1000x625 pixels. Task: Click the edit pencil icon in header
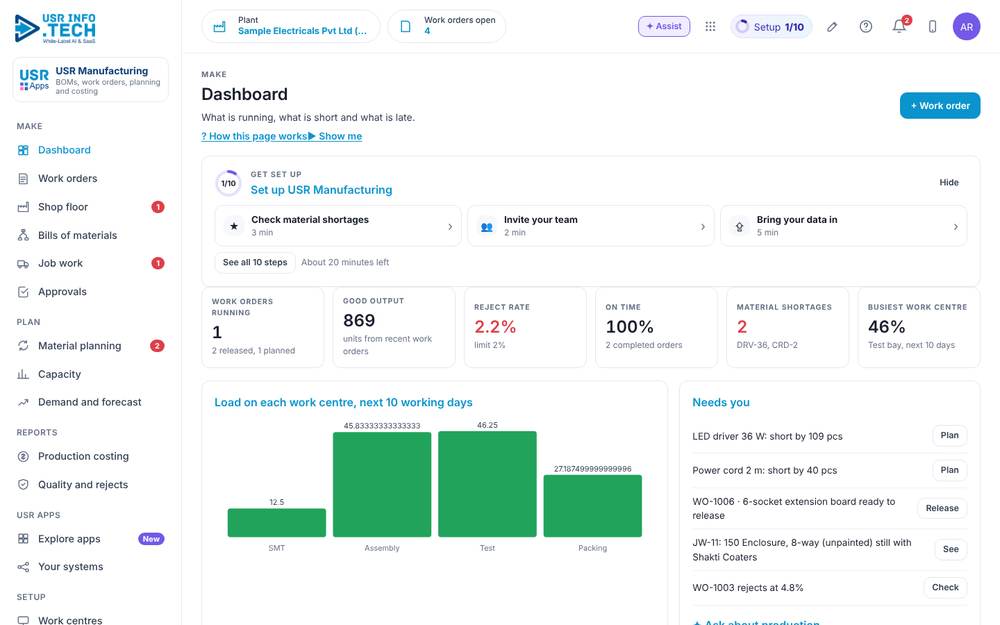point(832,27)
